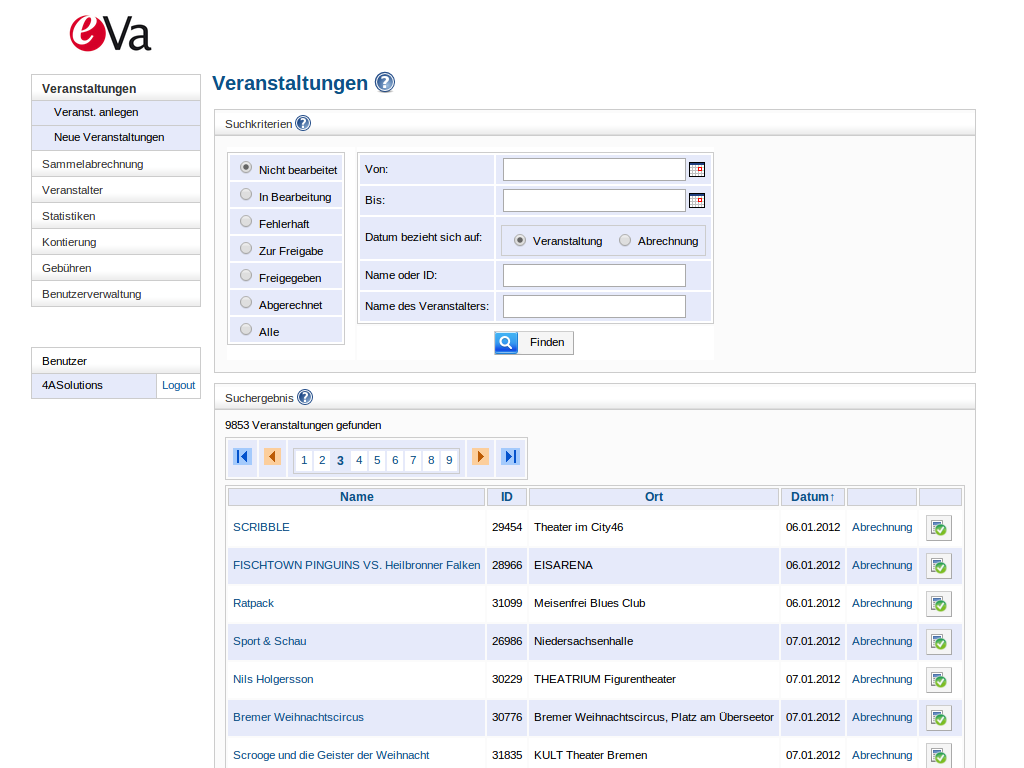
Task: Focus the Von date input
Action: pyautogui.click(x=594, y=170)
